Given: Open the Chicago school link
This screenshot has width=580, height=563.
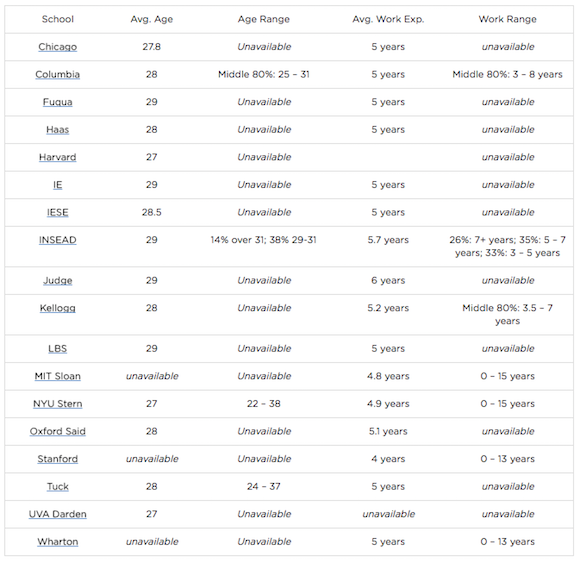Looking at the screenshot, I should pyautogui.click(x=58, y=47).
